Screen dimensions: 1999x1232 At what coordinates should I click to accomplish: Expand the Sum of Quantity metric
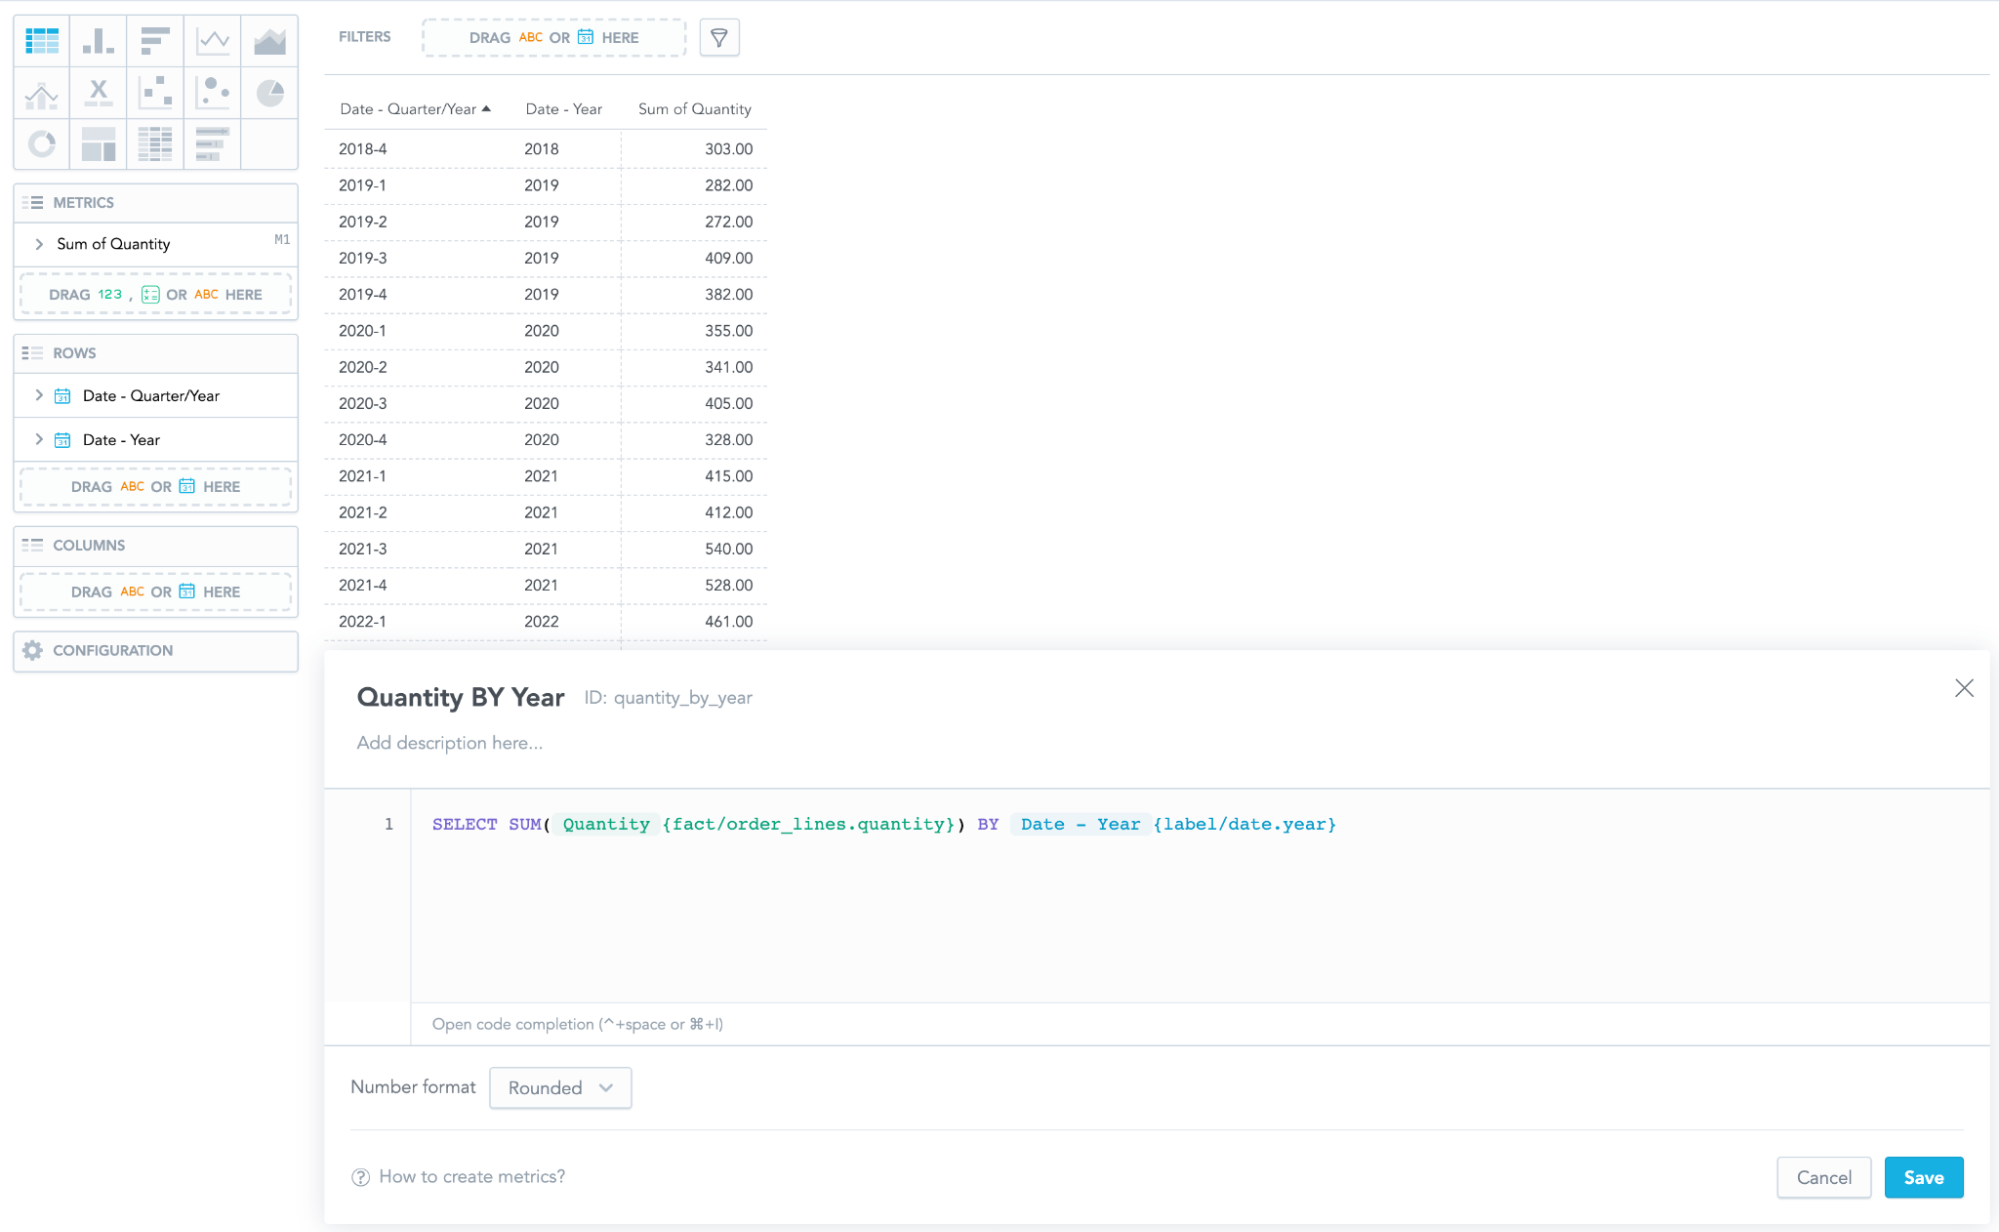(39, 244)
